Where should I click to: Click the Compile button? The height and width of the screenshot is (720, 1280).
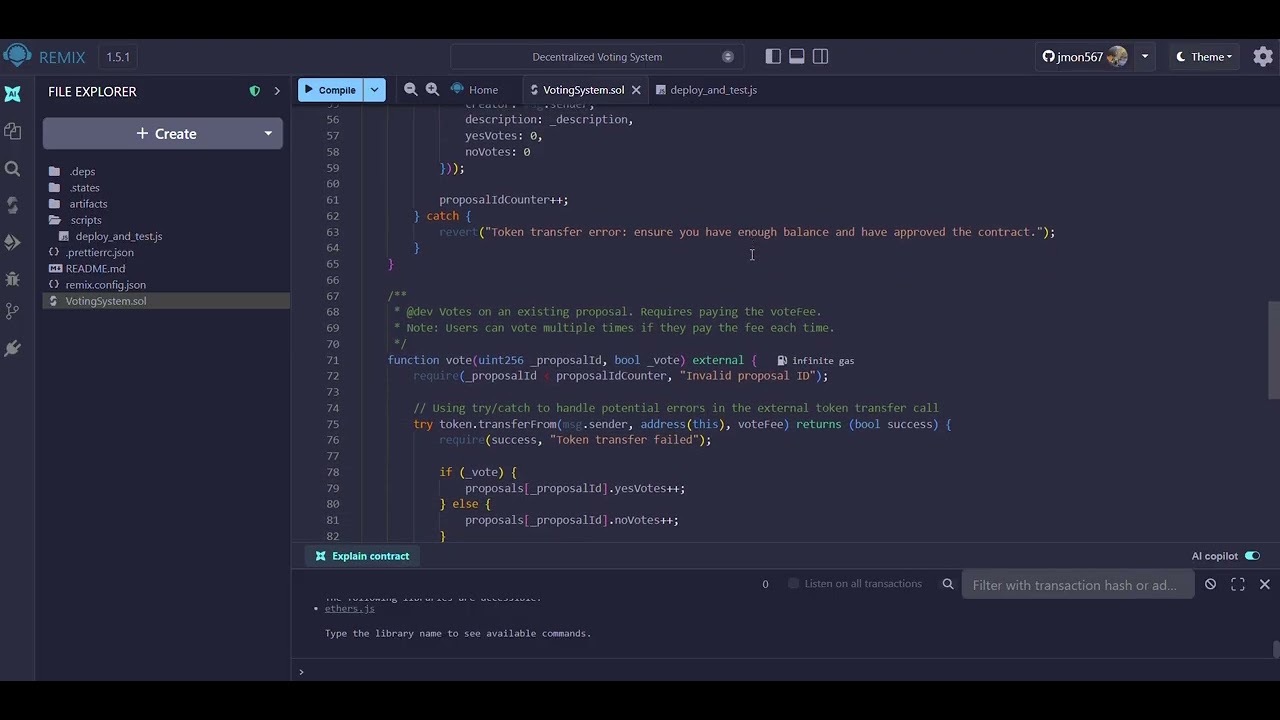pos(331,90)
